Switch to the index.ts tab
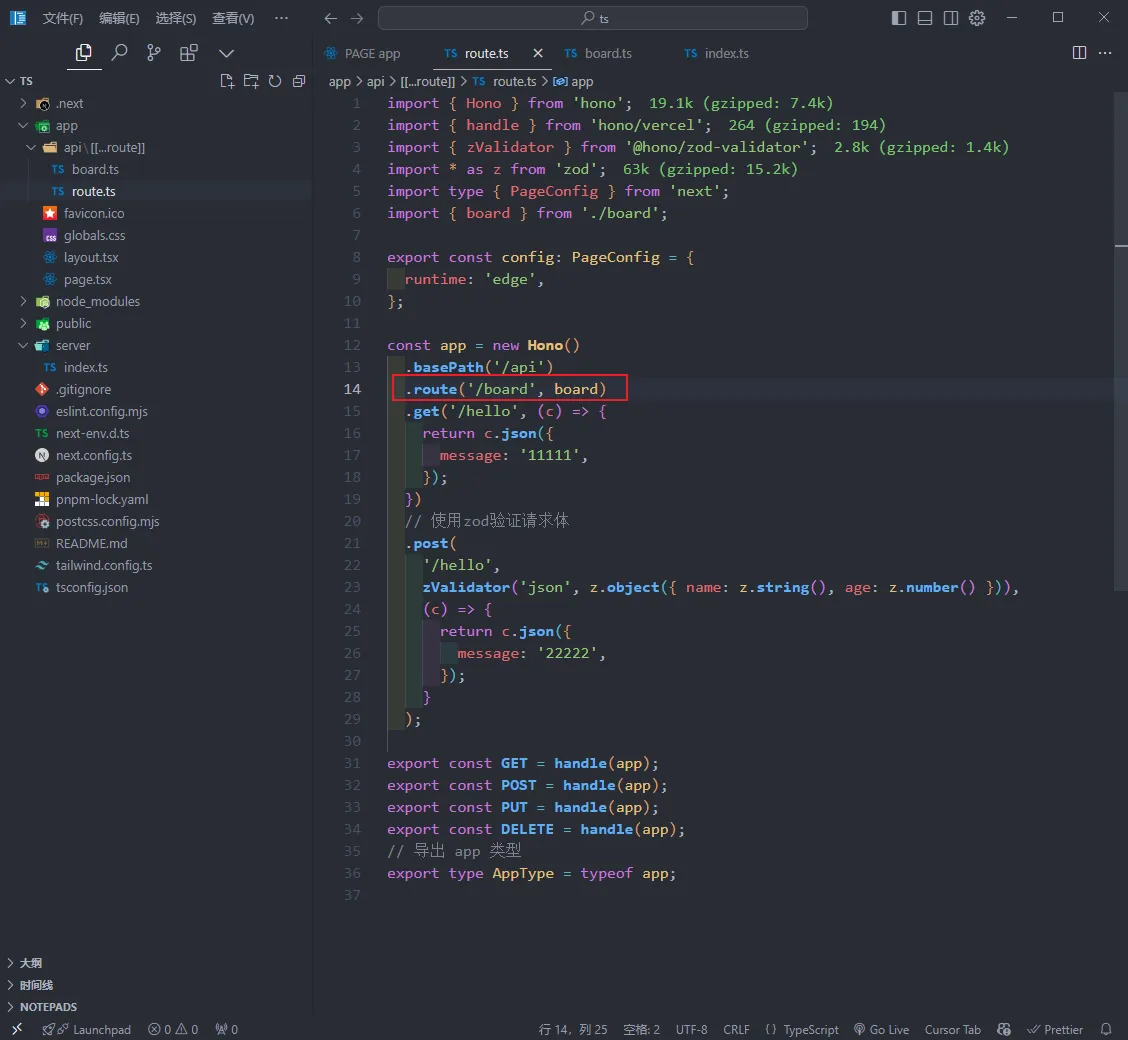The width and height of the screenshot is (1128, 1040). coord(717,53)
